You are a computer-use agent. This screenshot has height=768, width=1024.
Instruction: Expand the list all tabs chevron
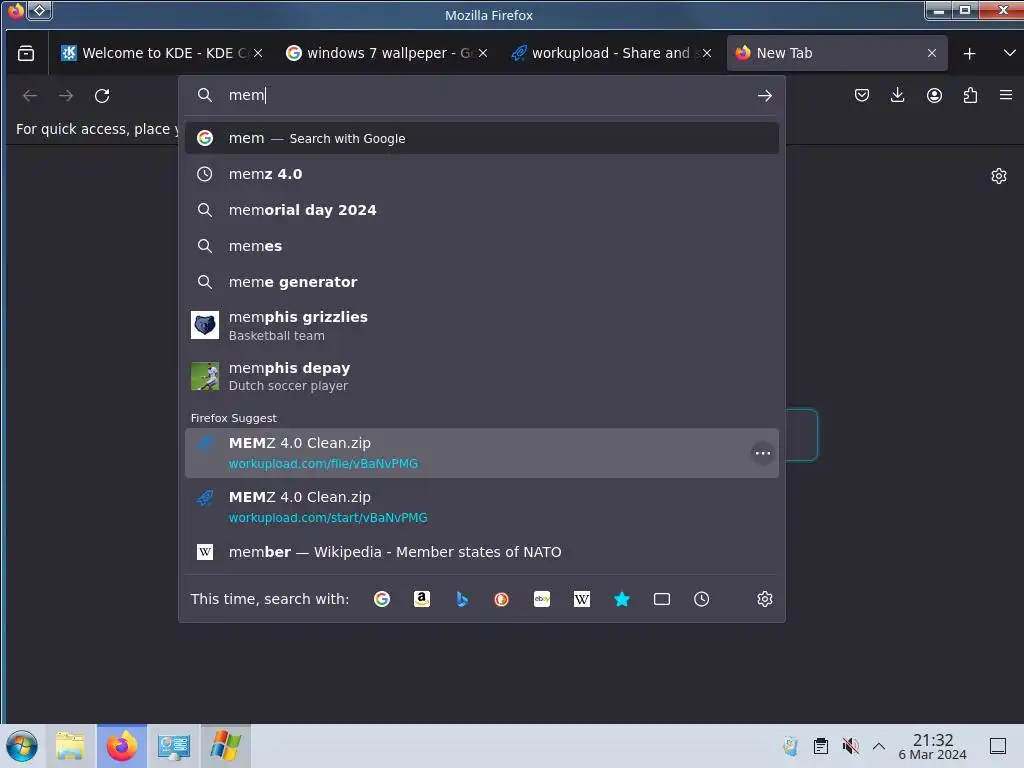[x=1009, y=53]
